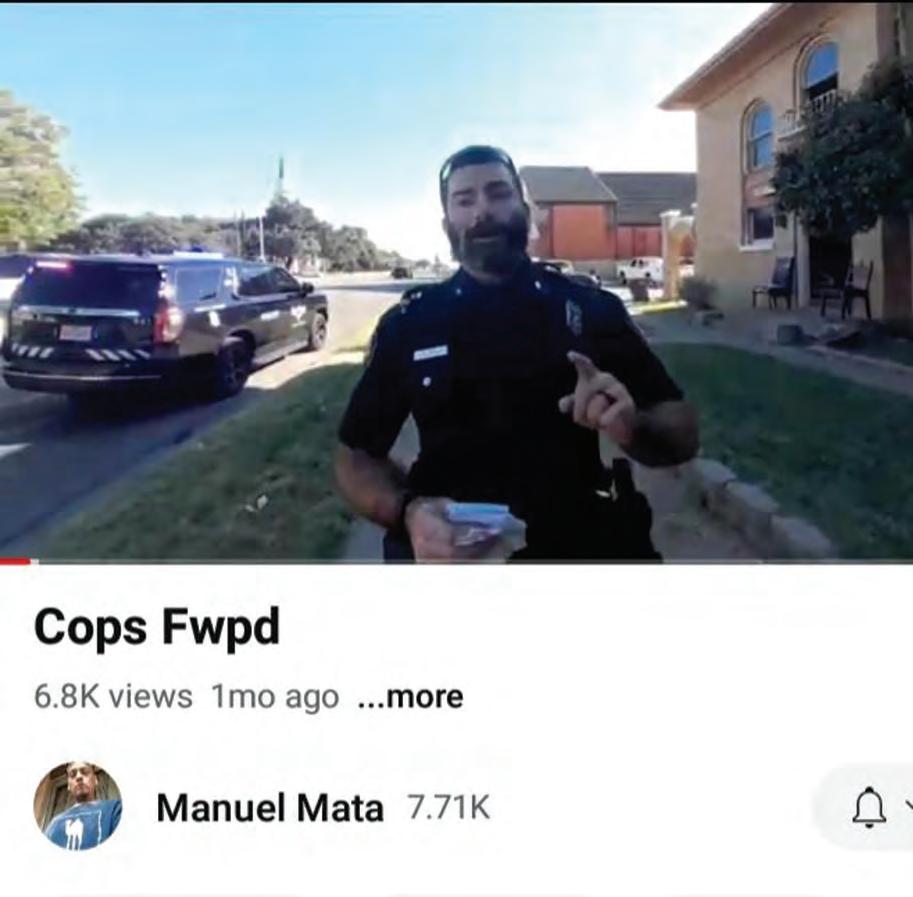Tap the blue sky to show controls

pyautogui.click(x=349, y=87)
